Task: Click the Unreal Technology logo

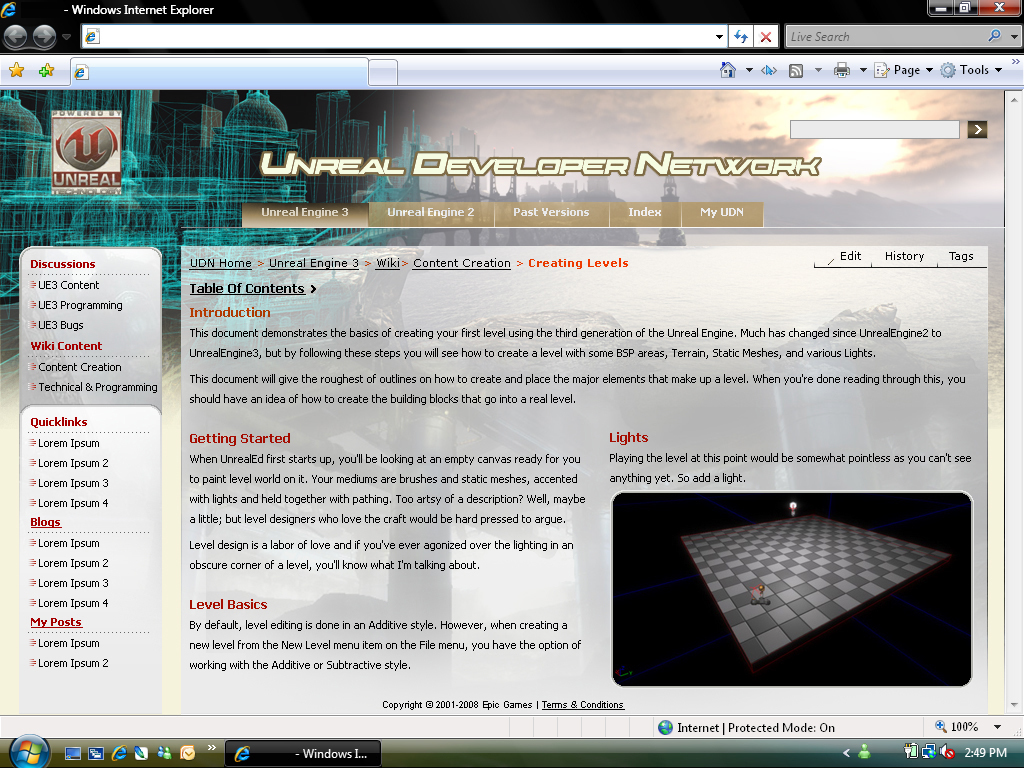Action: pos(86,153)
